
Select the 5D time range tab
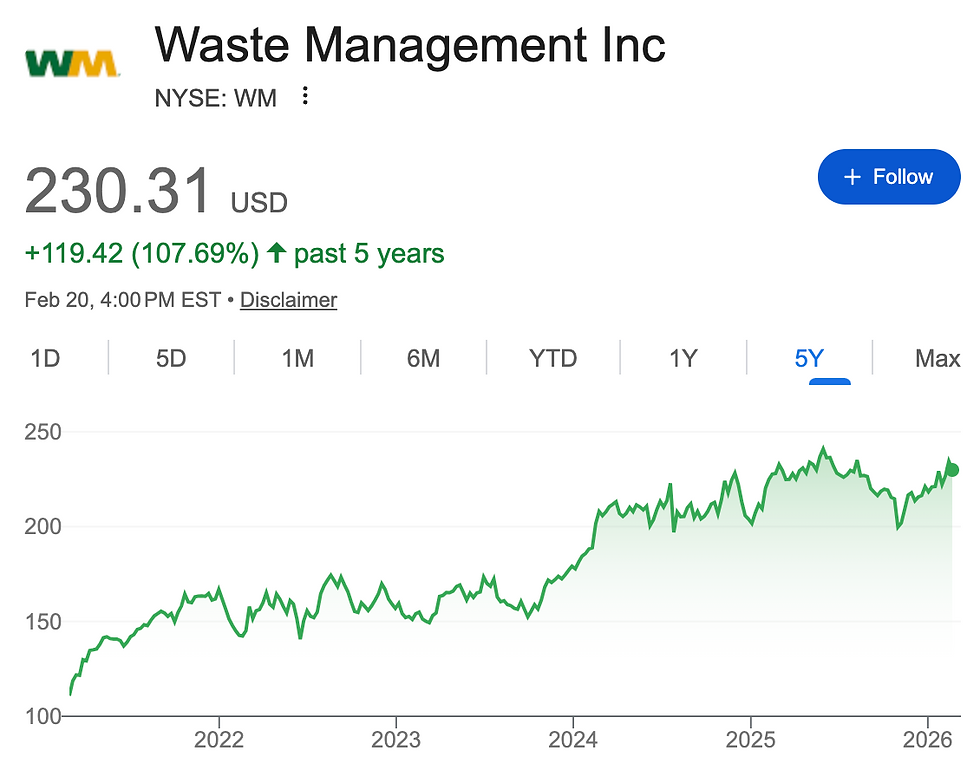coord(171,358)
